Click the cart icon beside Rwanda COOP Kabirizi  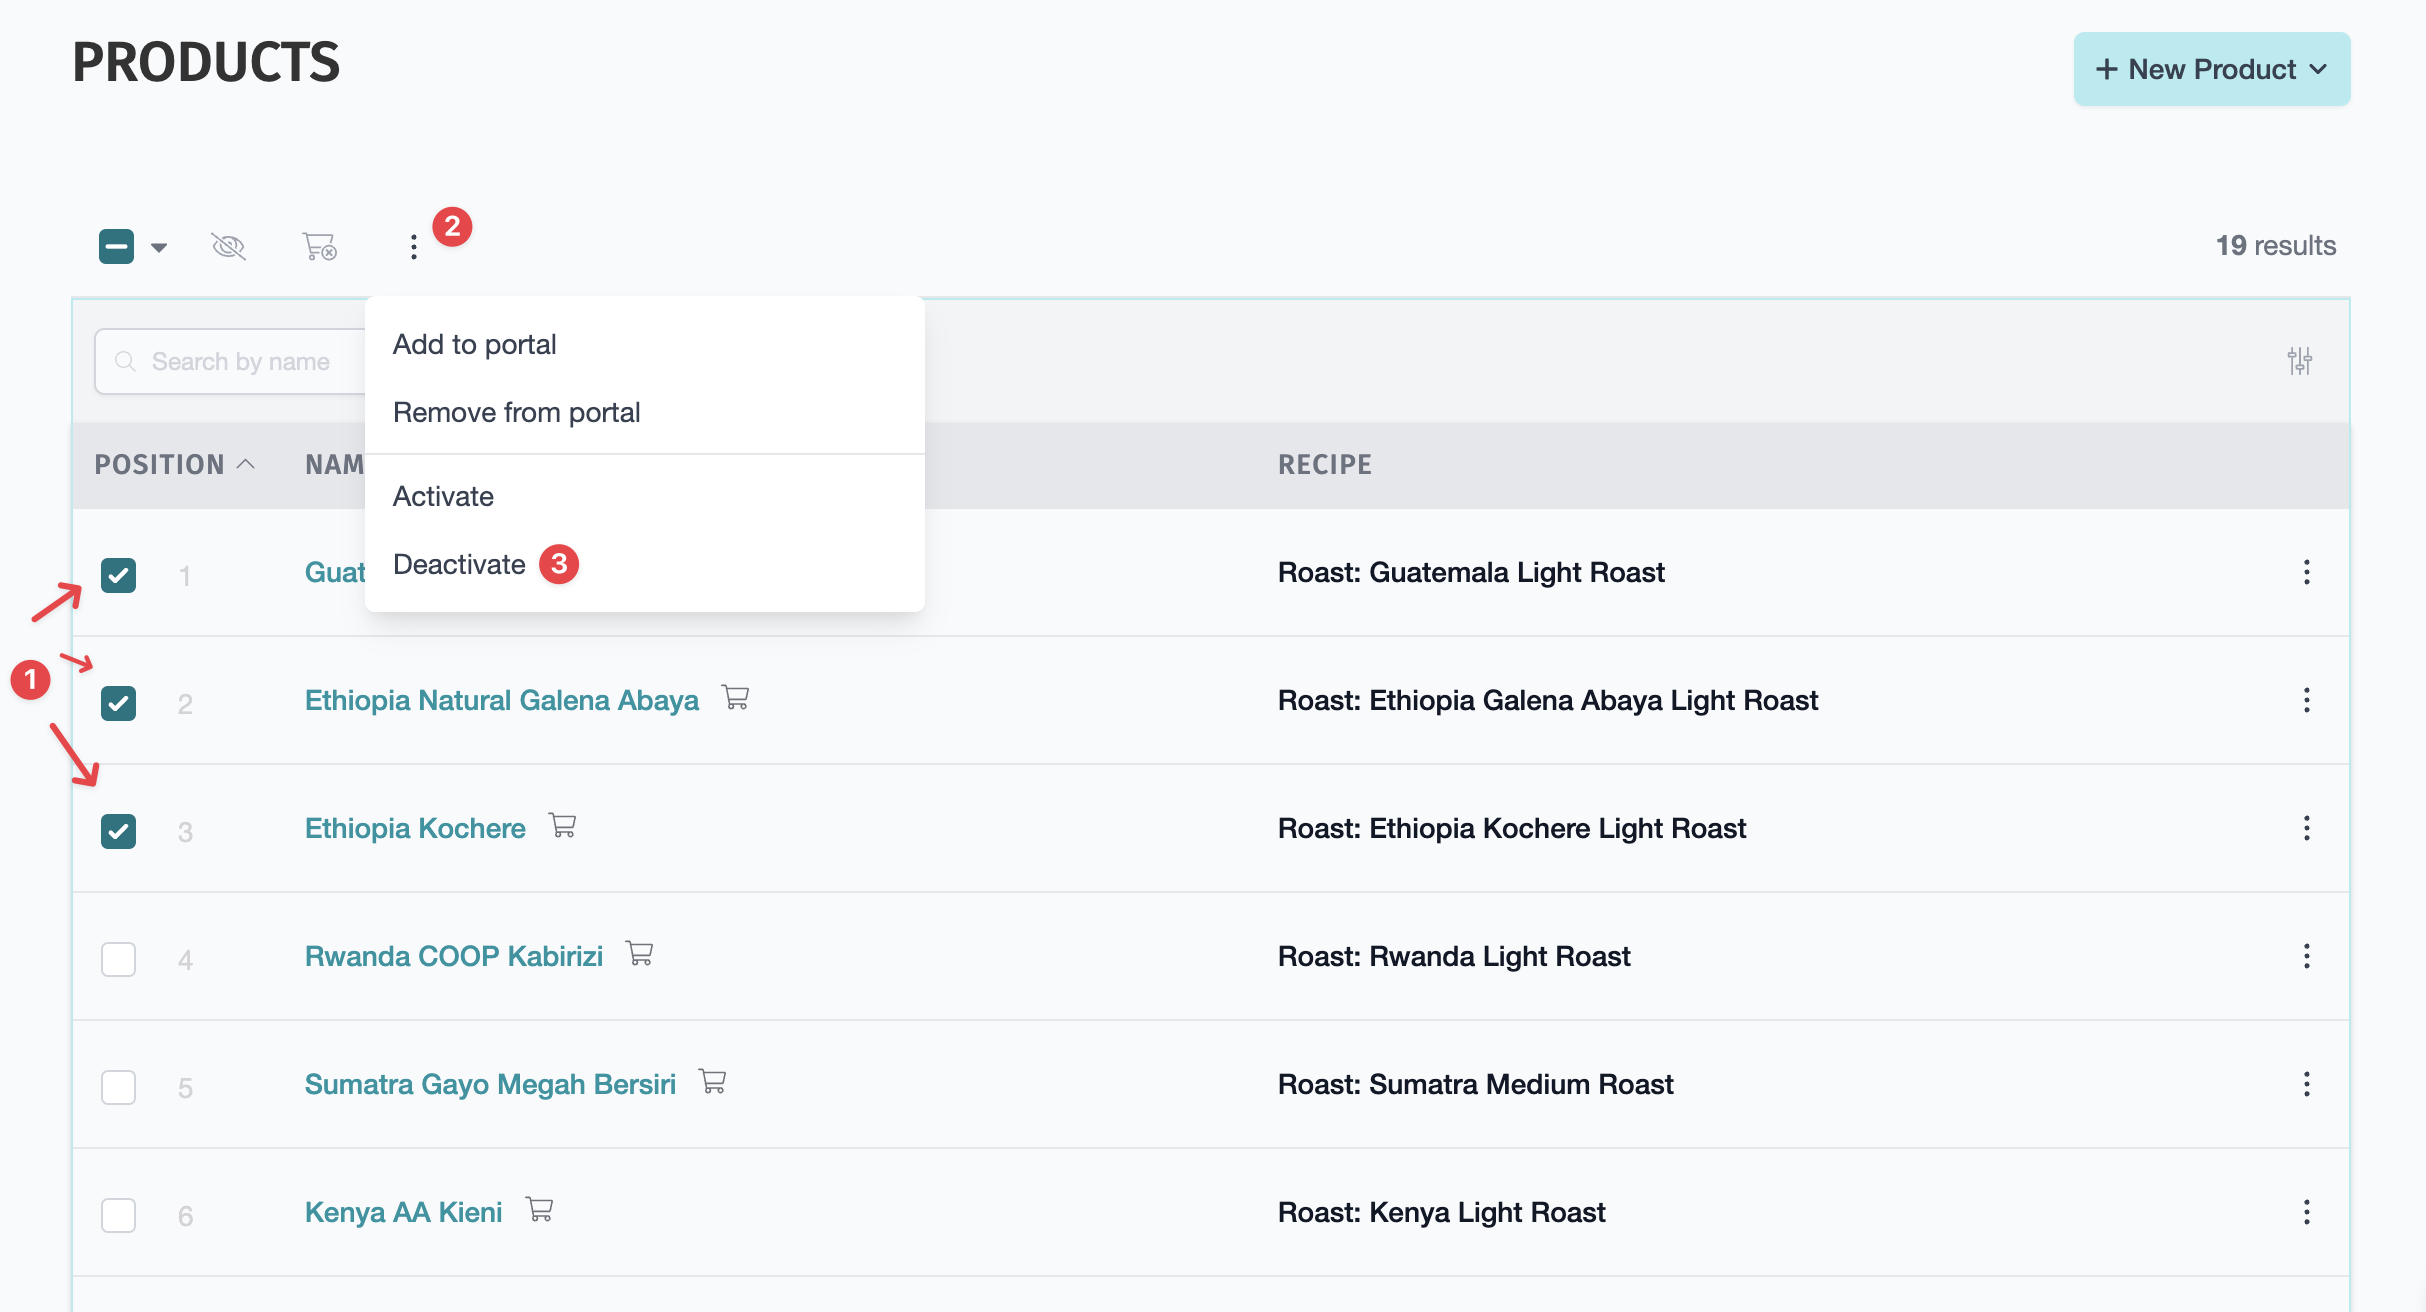click(x=640, y=954)
